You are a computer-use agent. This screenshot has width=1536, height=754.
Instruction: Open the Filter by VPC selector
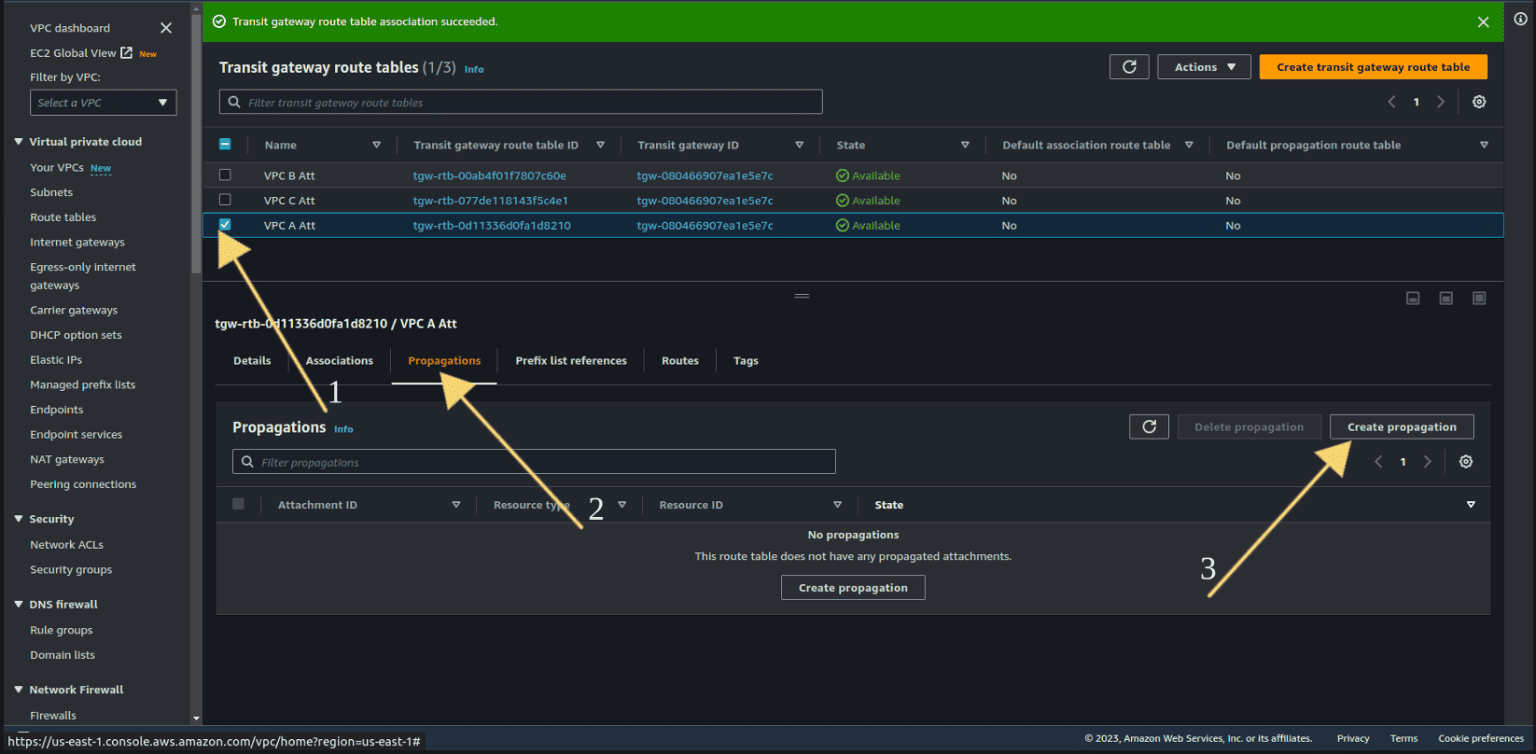103,102
